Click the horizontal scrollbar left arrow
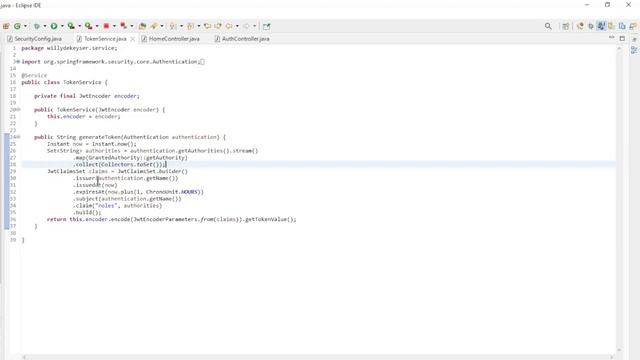640x360 pixels. click(x=24, y=357)
